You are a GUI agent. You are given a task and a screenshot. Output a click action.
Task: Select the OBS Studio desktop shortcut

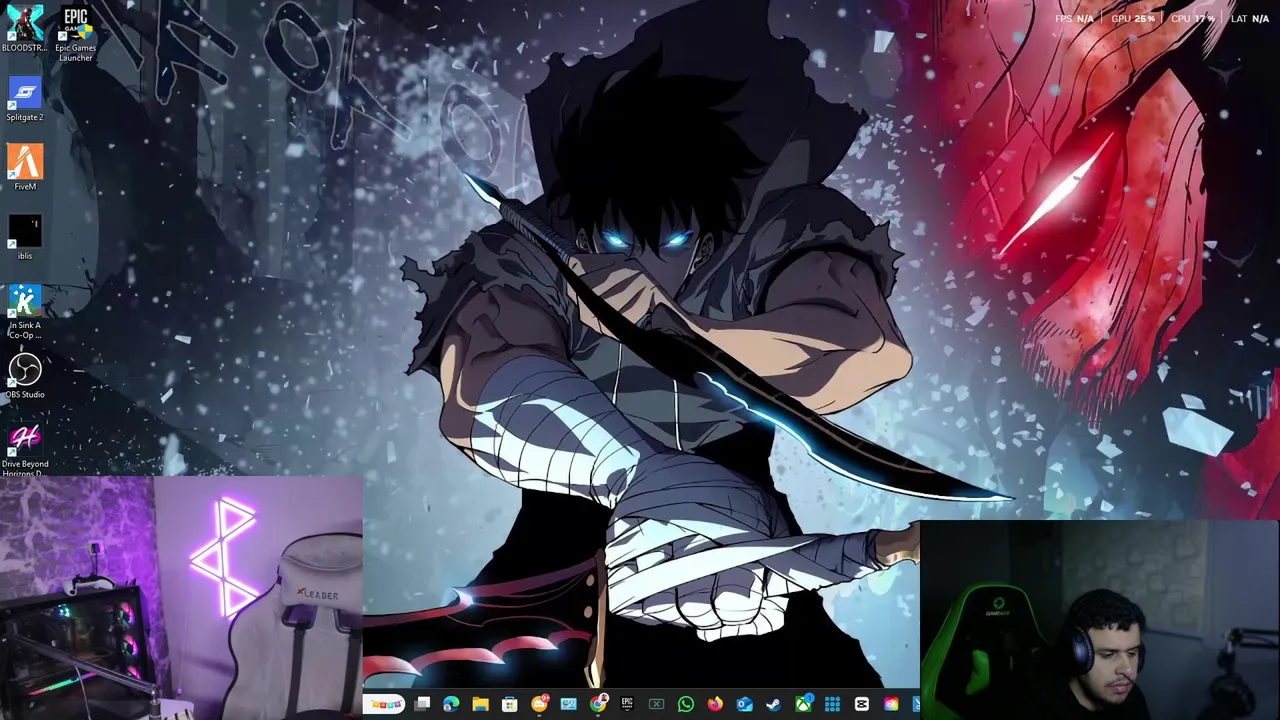coord(25,376)
